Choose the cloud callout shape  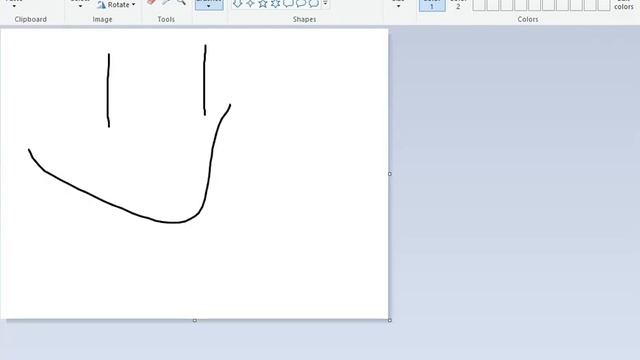313,3
